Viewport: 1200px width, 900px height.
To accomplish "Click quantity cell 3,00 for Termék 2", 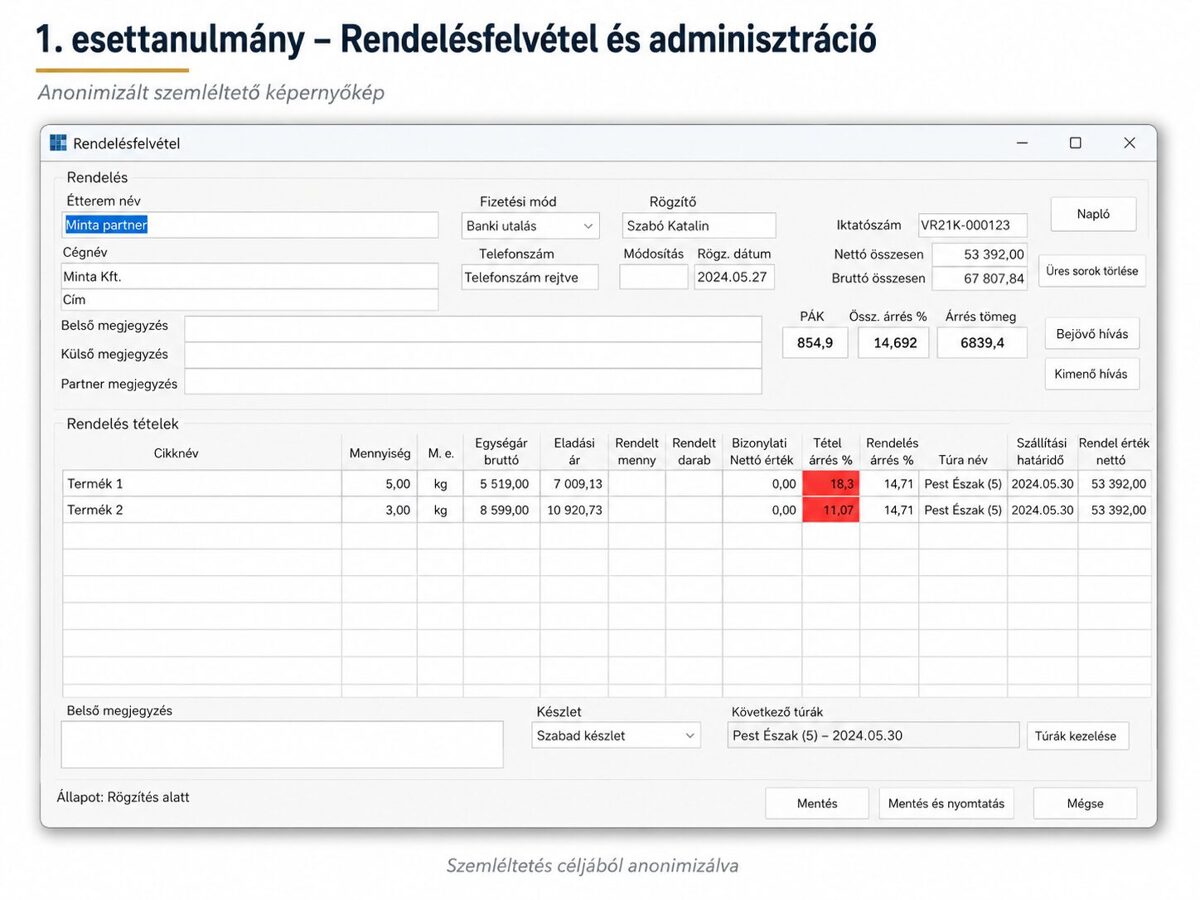I will pos(379,510).
